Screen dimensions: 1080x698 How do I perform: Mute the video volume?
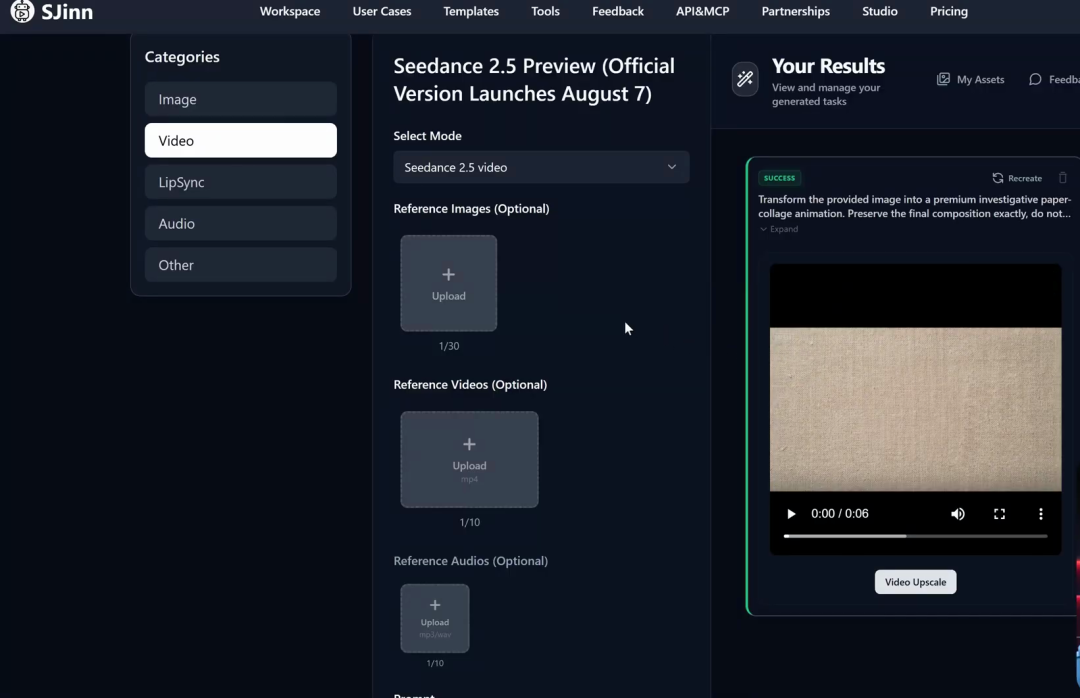[x=957, y=514]
